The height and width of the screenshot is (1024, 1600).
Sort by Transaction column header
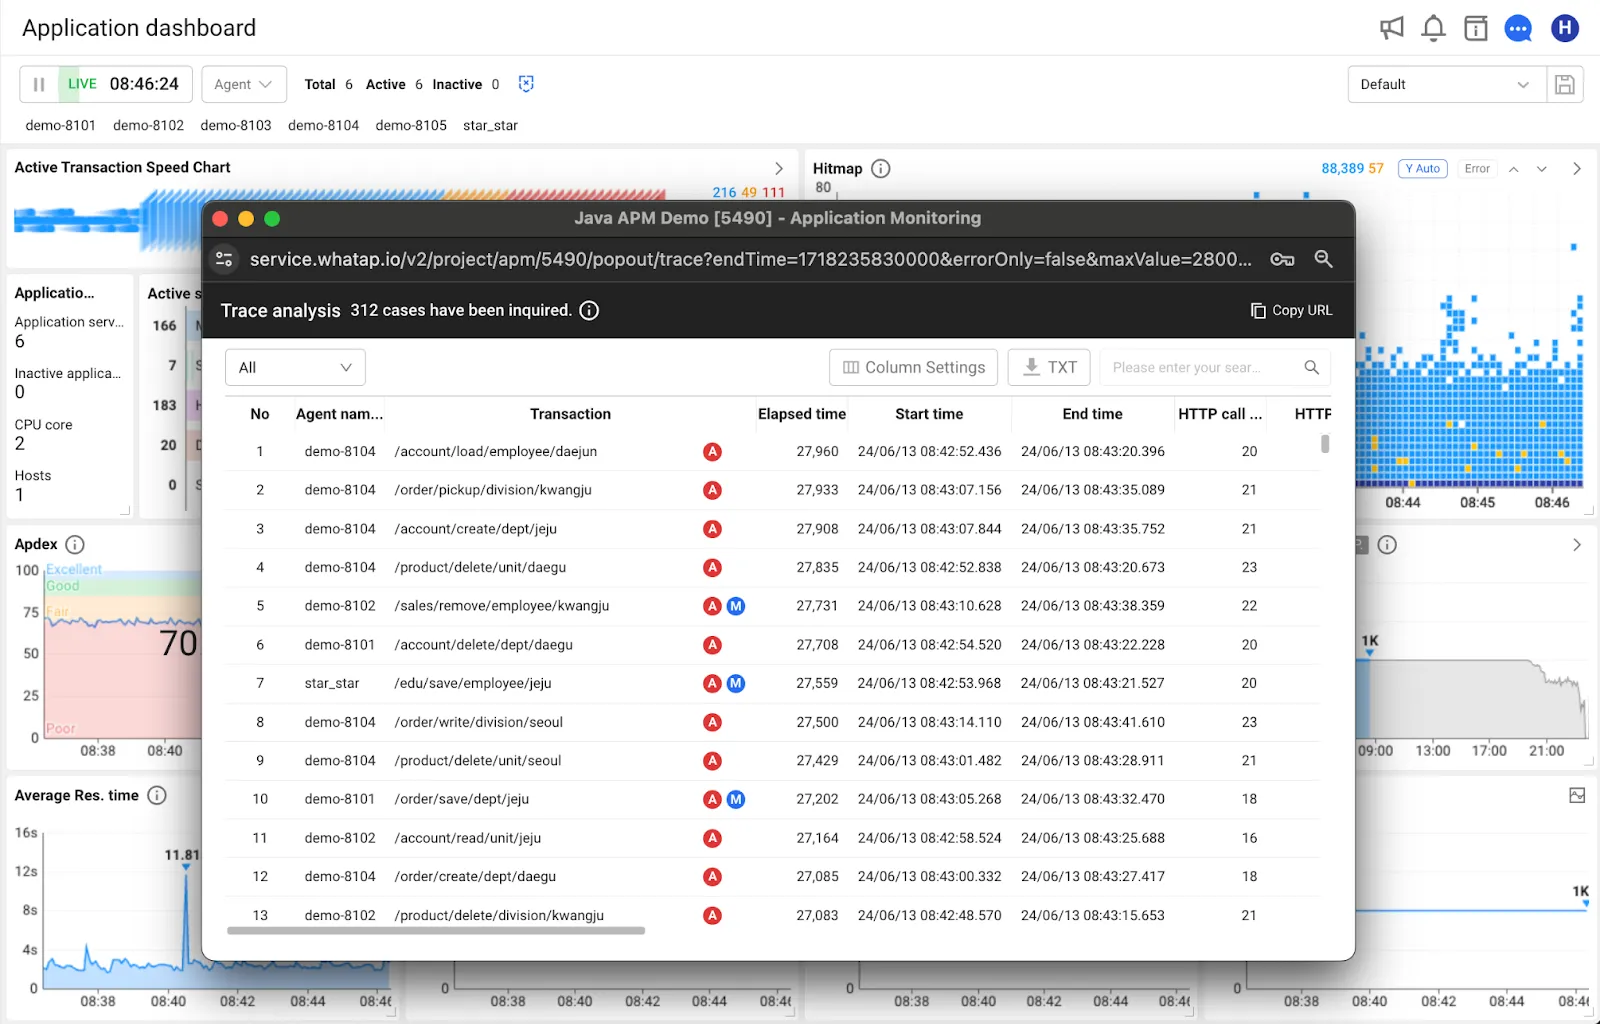(570, 414)
